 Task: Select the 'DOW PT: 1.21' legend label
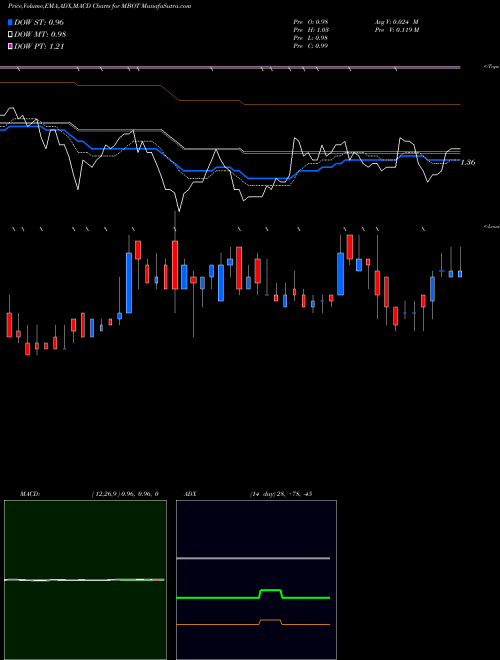[39, 47]
